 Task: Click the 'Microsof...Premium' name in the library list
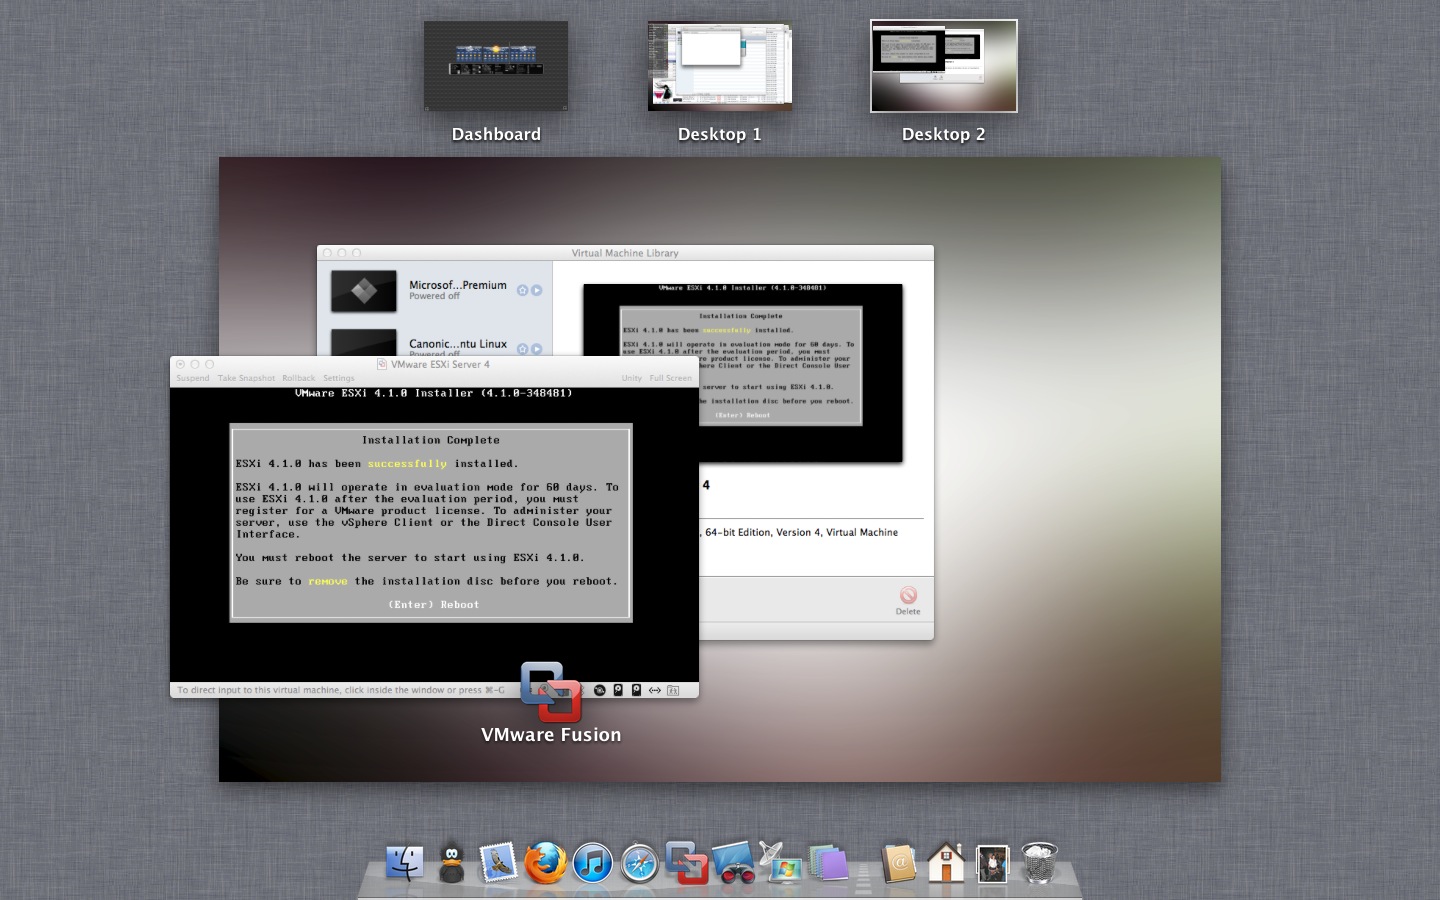pos(458,285)
